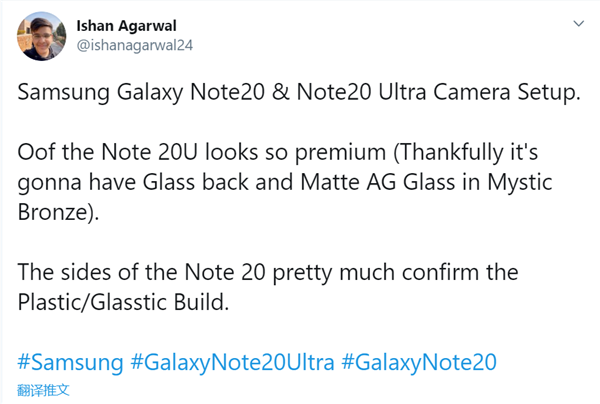Screen dimensions: 600x404
Task: Click Ishan Agarwal's profile avatar
Action: coord(39,38)
